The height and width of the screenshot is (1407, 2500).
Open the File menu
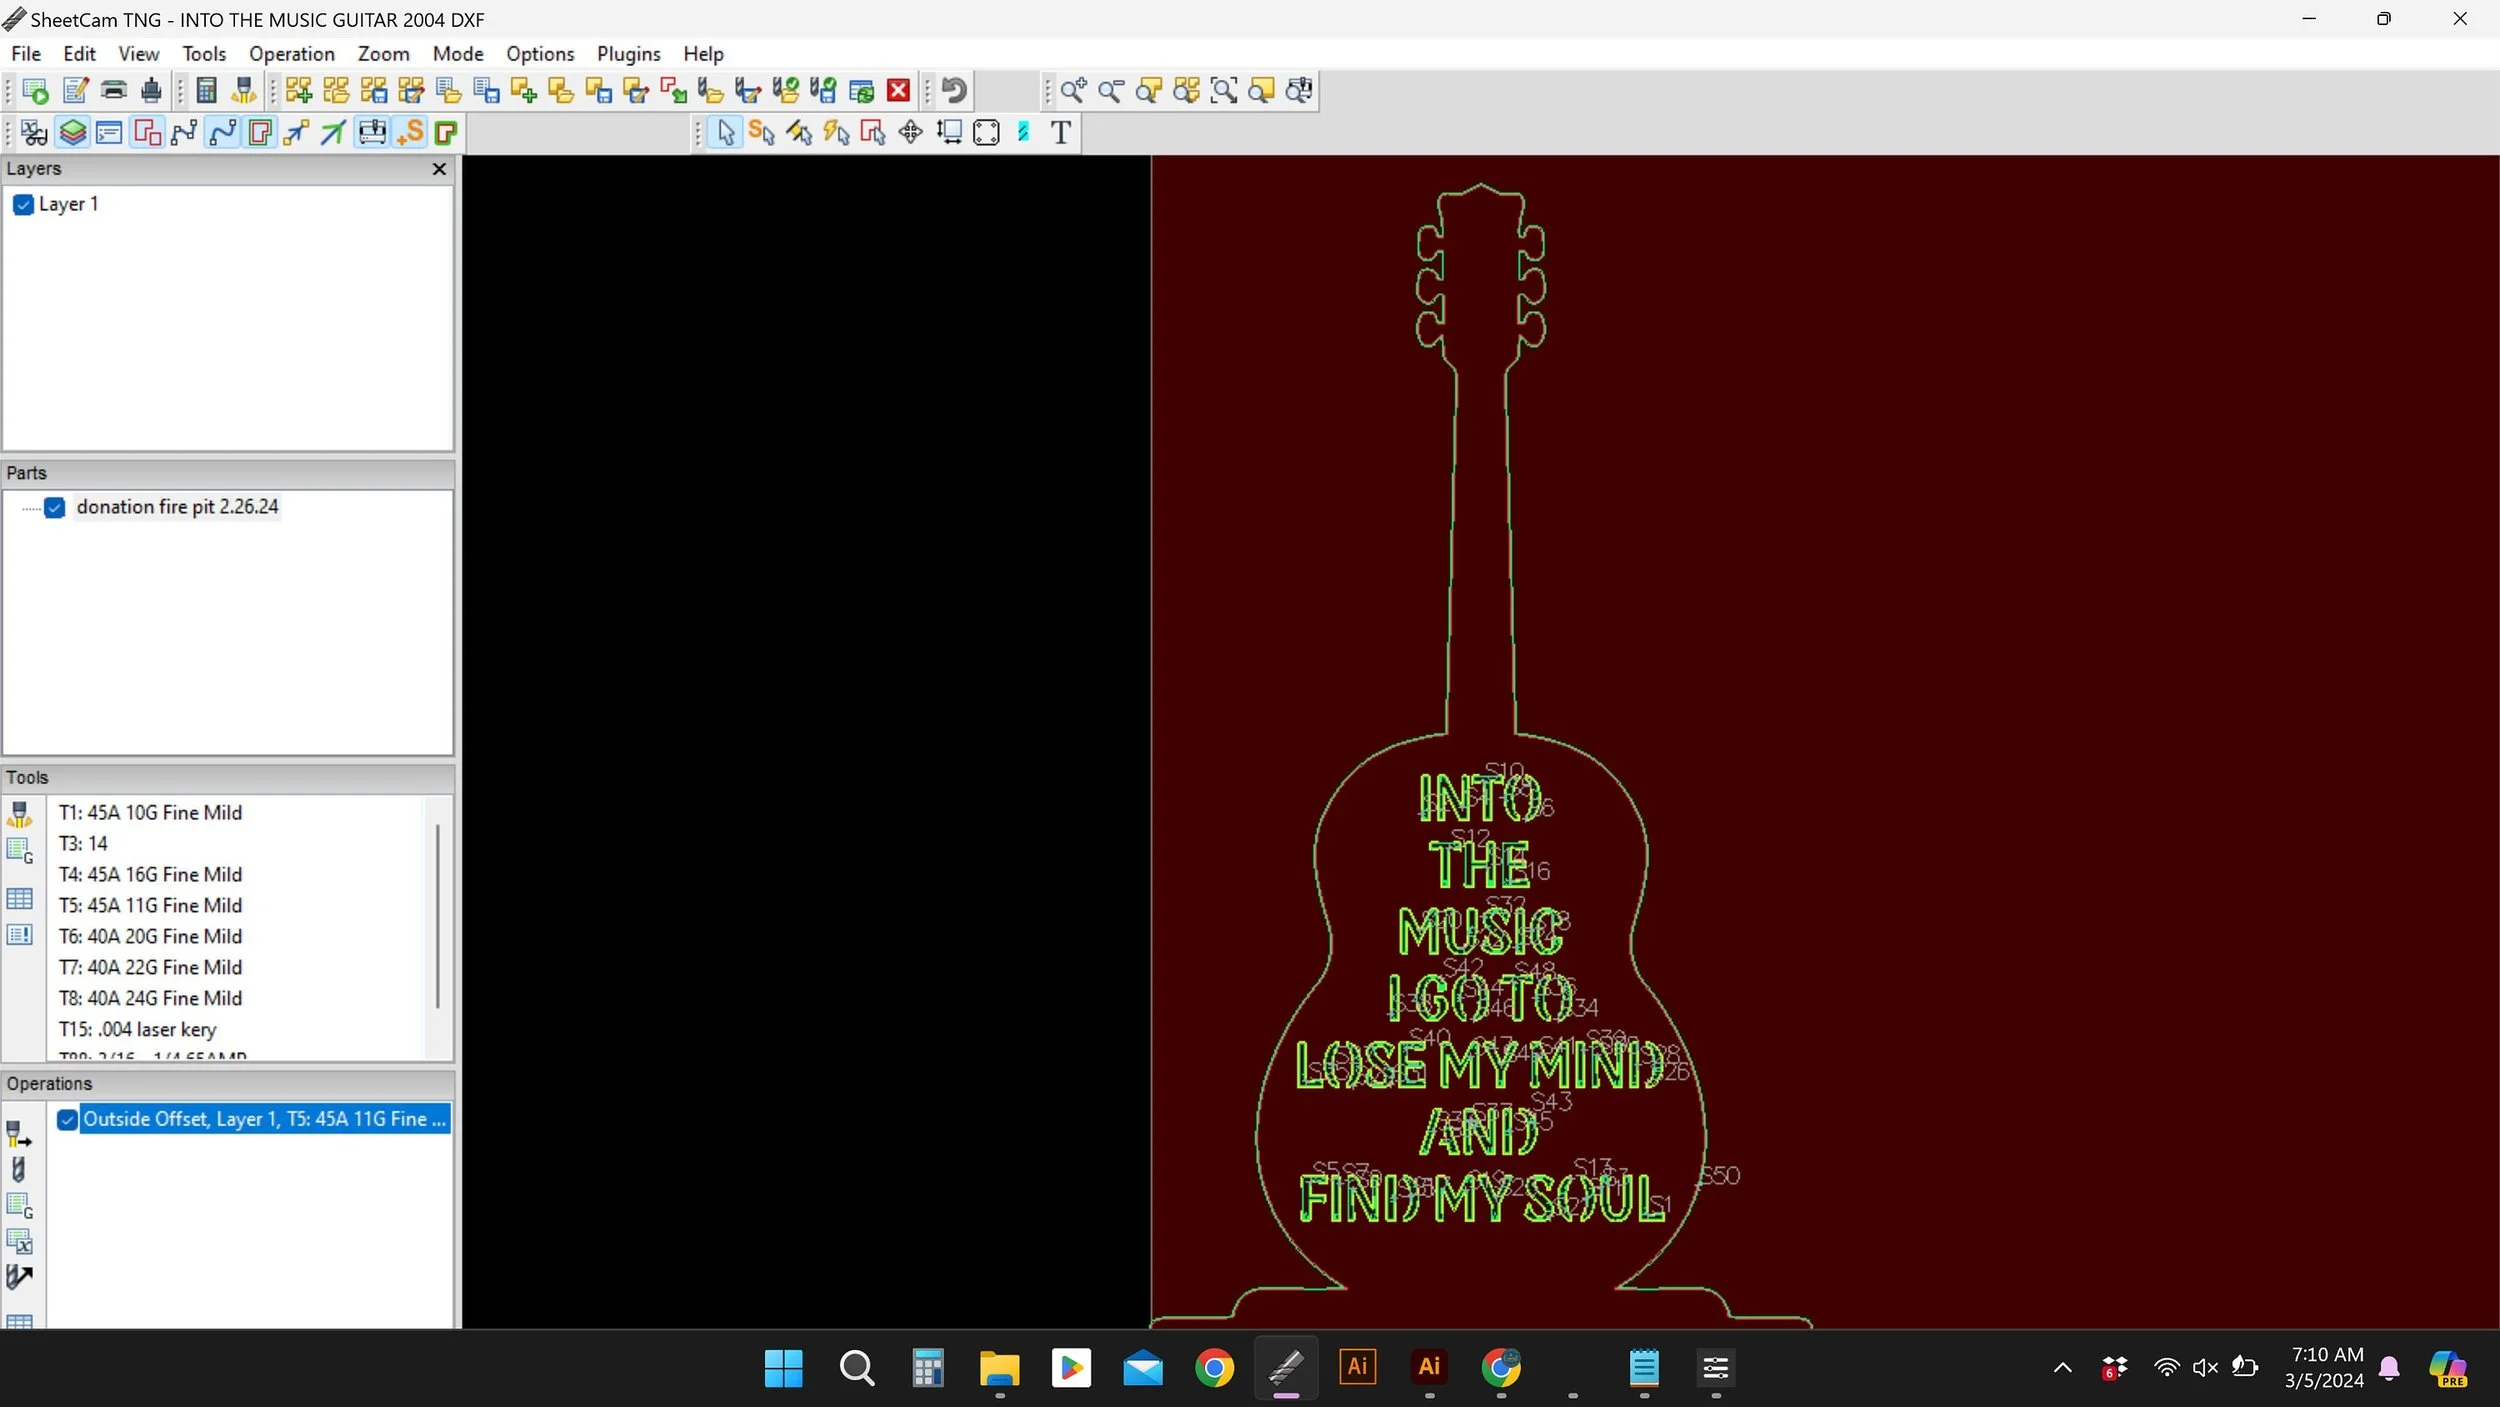click(x=26, y=54)
